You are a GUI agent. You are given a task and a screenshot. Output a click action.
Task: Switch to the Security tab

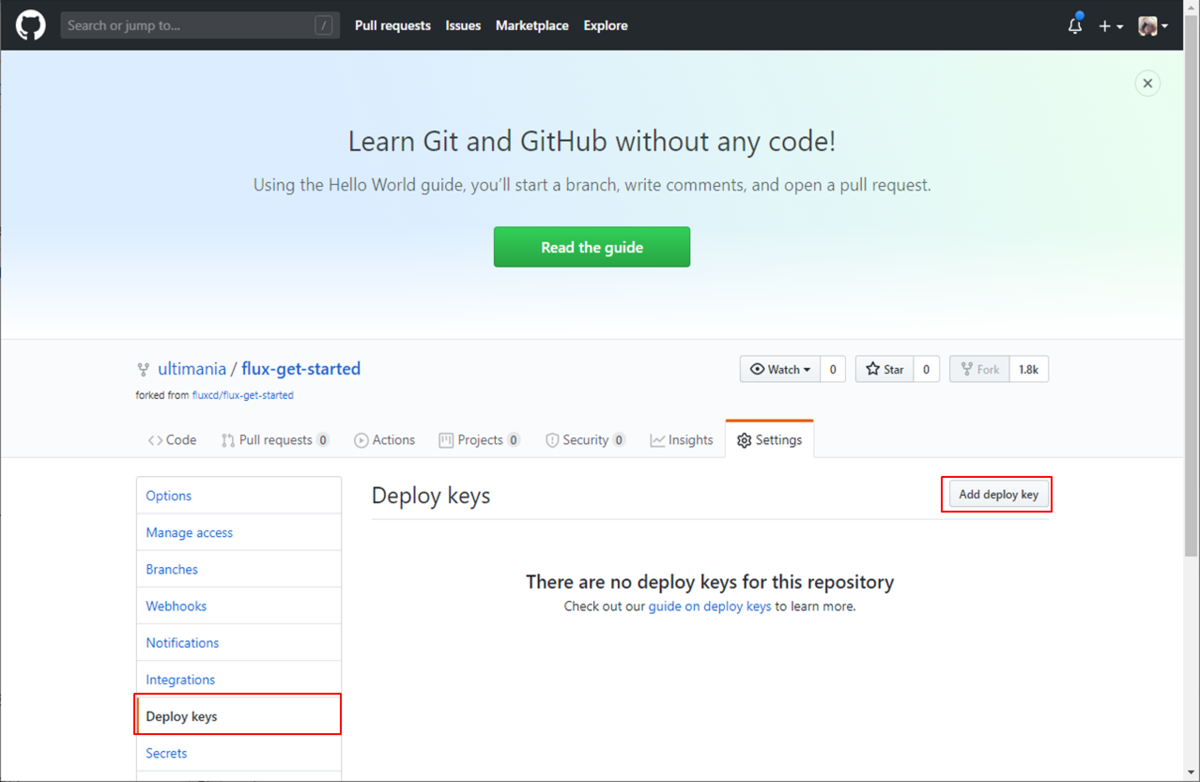(x=585, y=440)
